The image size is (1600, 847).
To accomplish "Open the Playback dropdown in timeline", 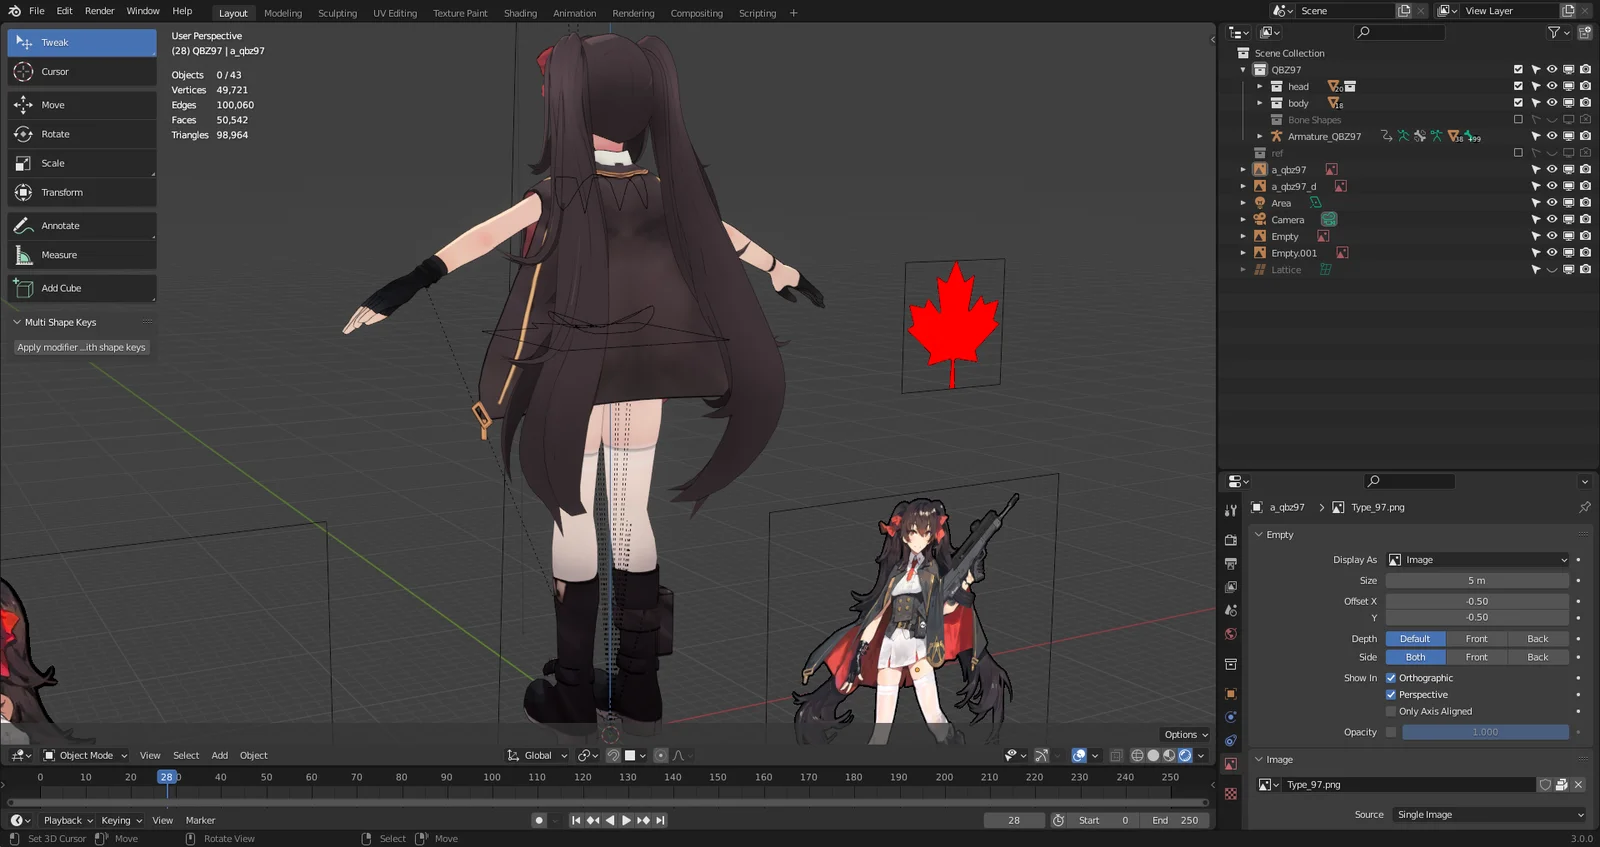I will [x=68, y=821].
